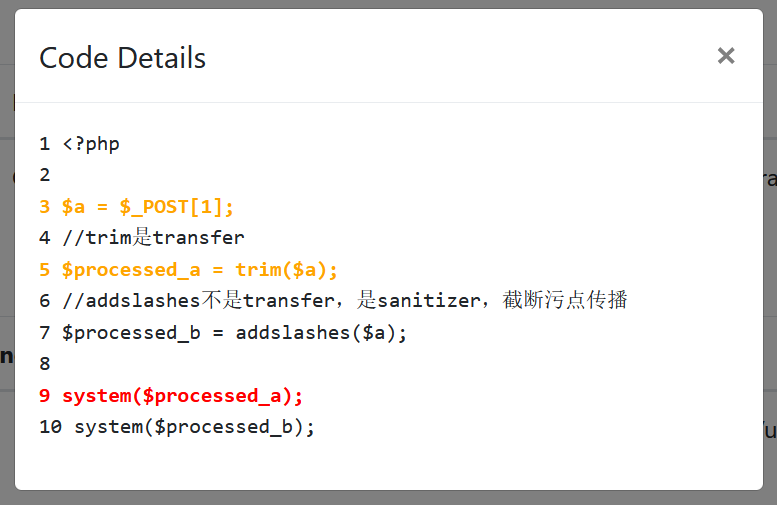
Task: Select the addslashes($a) call on line 7
Action: pos(321,333)
